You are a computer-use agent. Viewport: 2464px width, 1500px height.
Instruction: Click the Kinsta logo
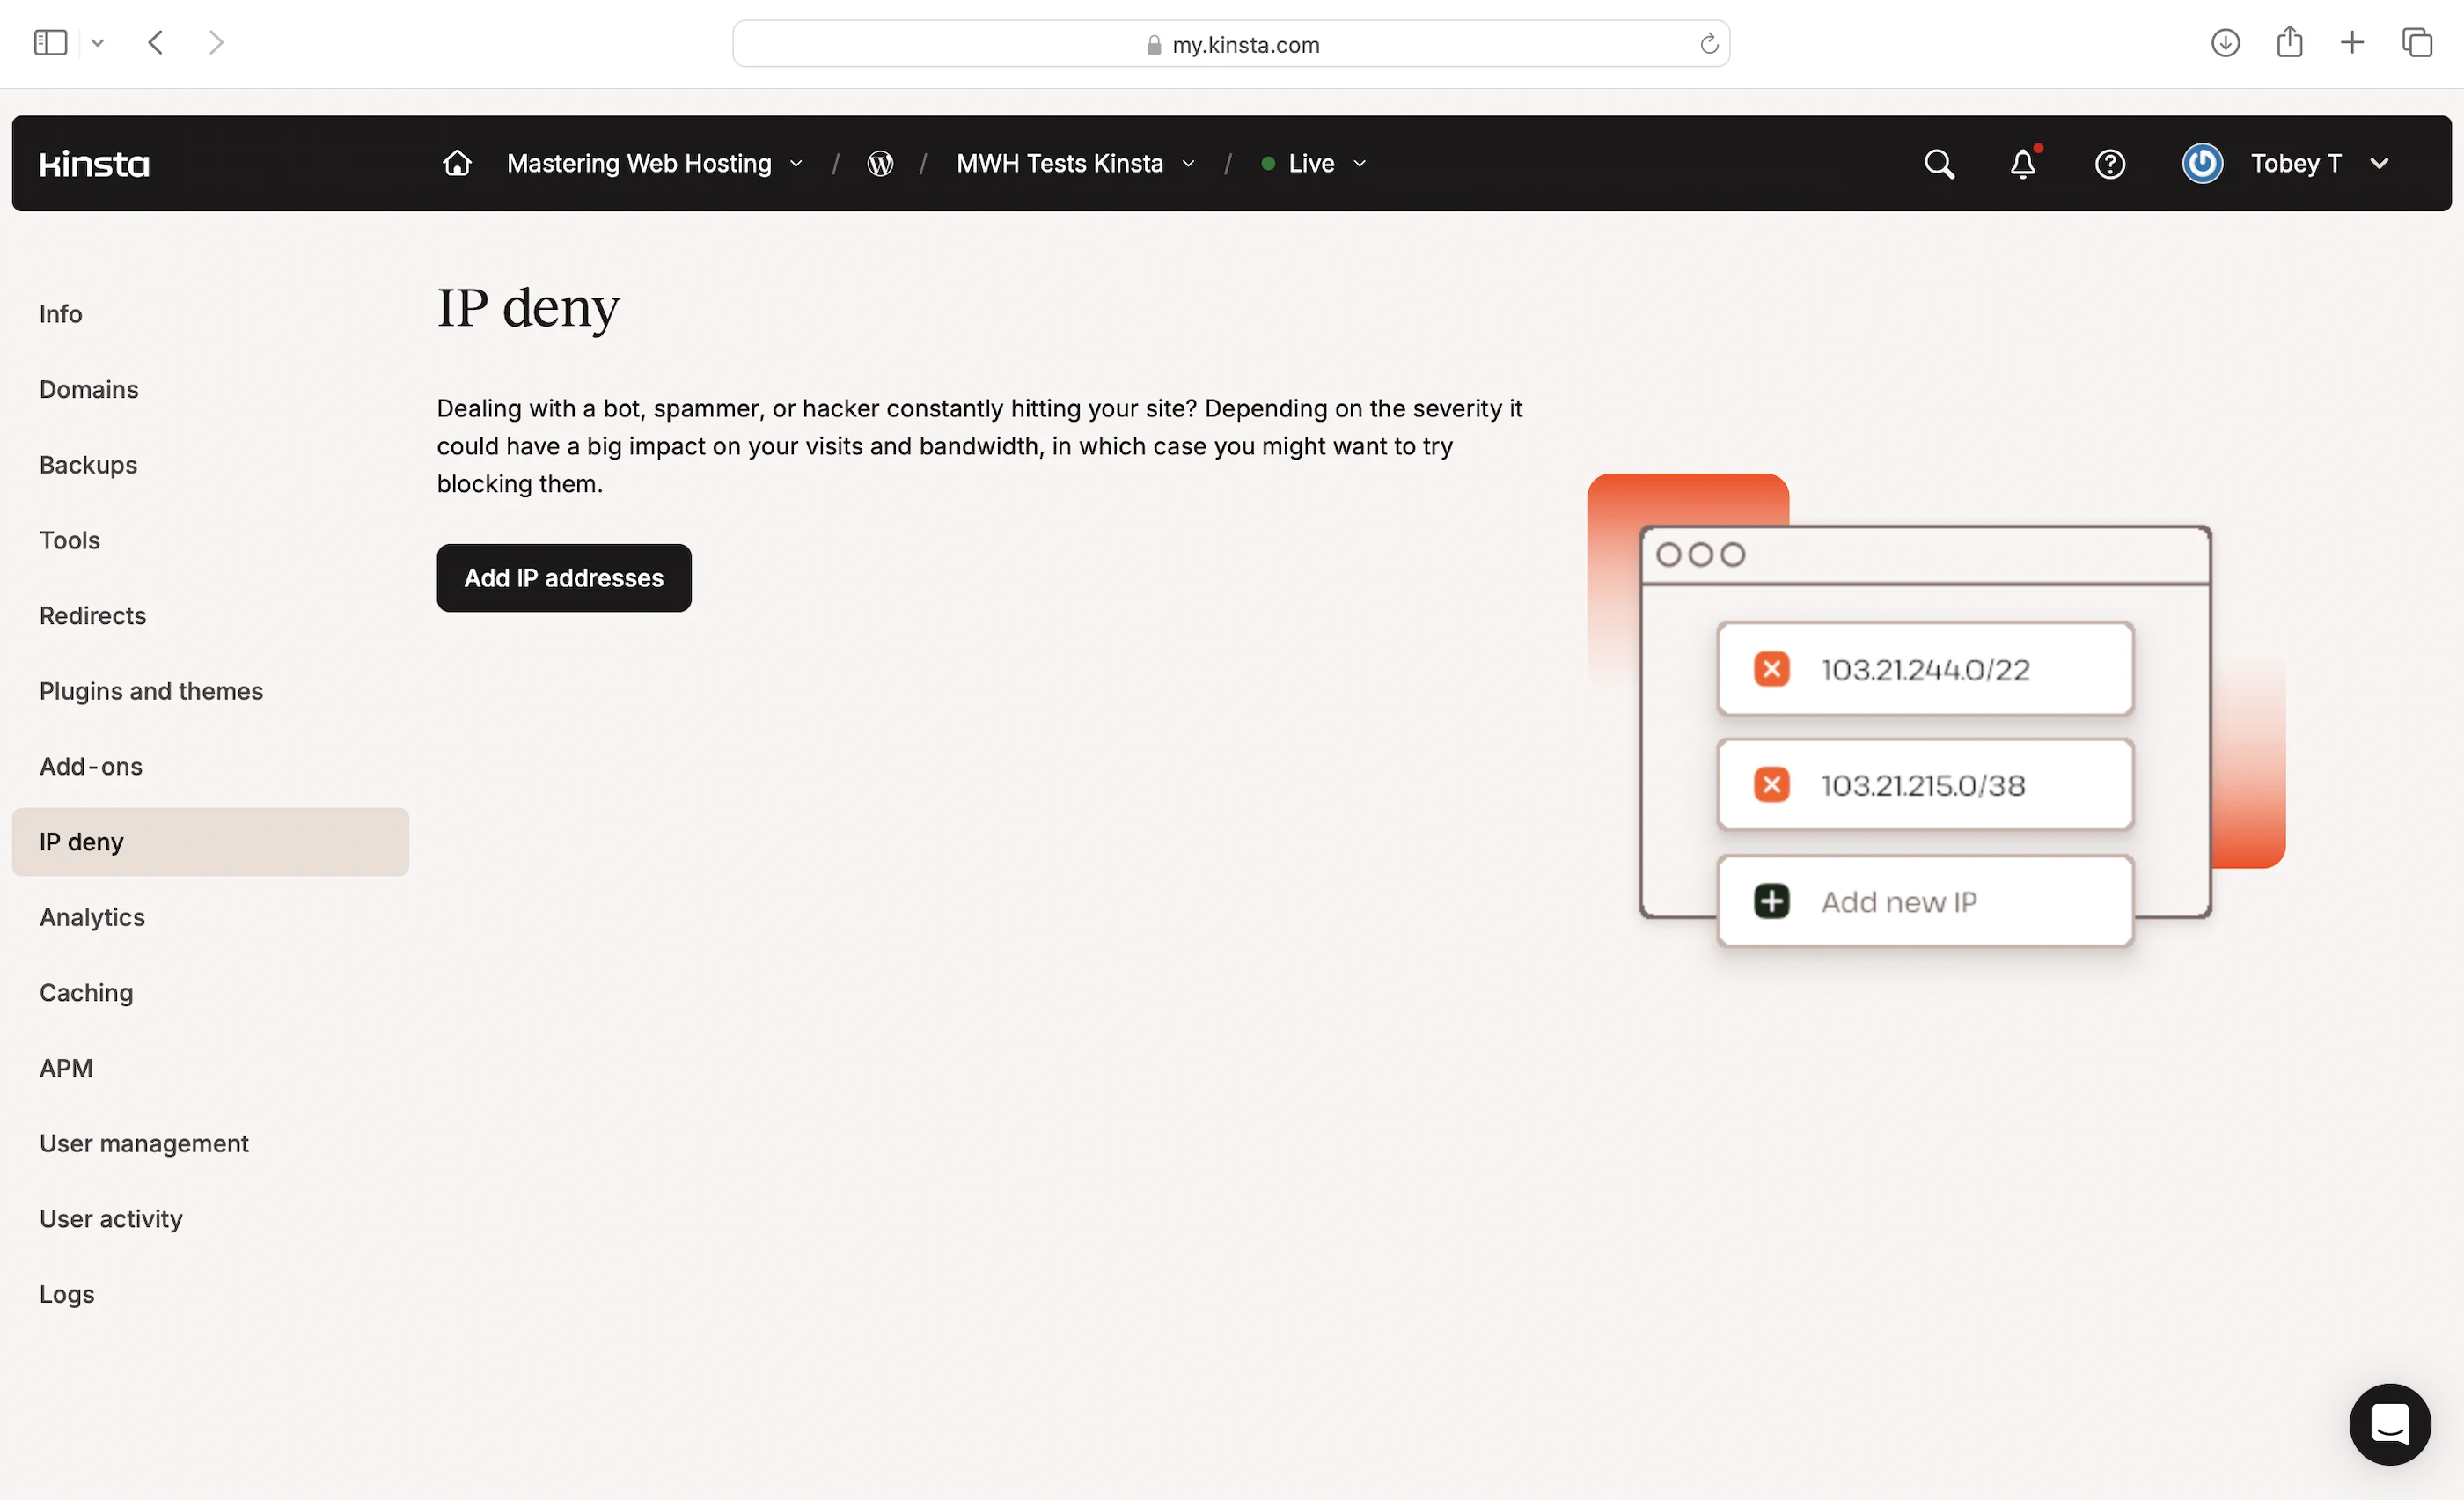[94, 163]
